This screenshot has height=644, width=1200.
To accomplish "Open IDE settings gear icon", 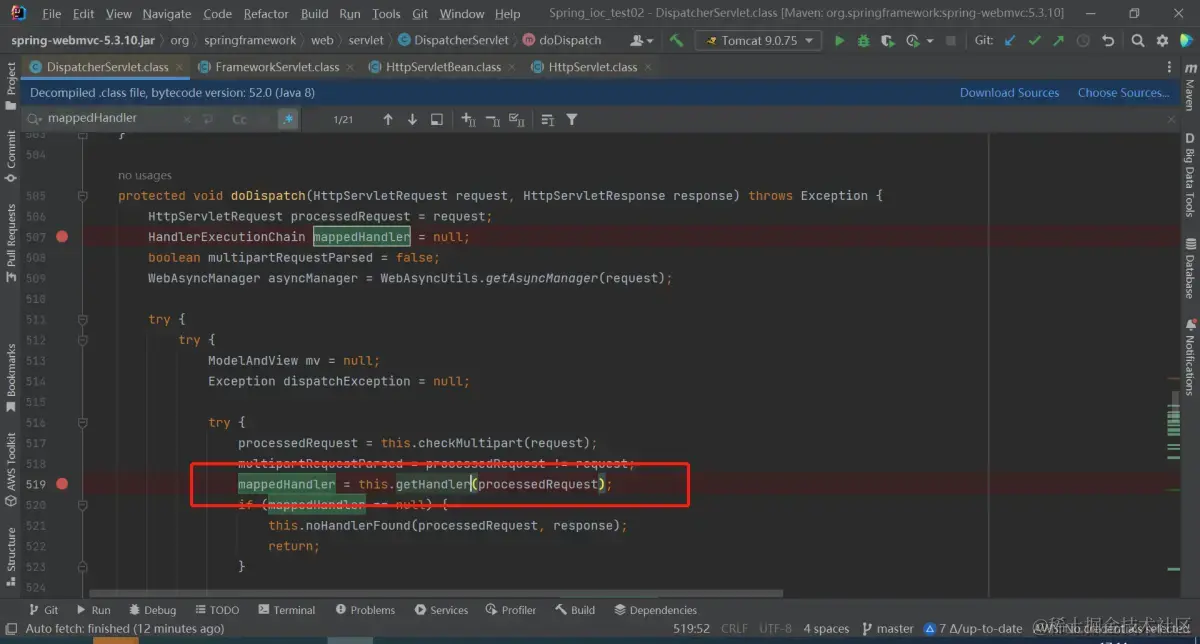I will [x=1162, y=41].
